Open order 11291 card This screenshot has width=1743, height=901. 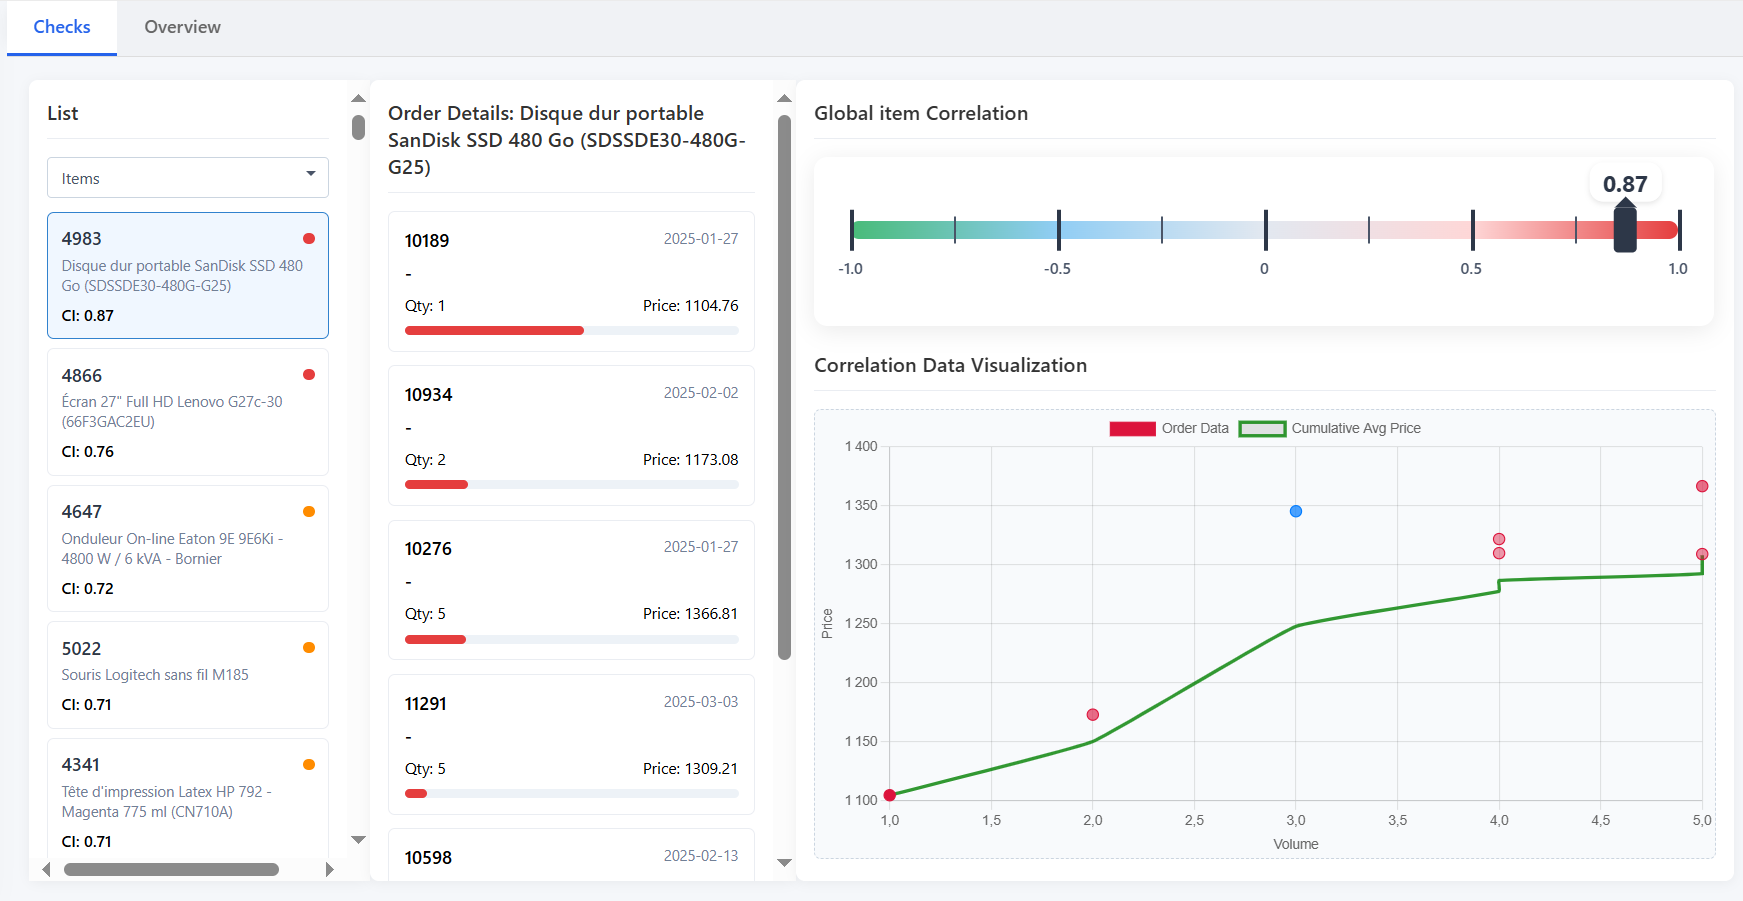click(571, 744)
